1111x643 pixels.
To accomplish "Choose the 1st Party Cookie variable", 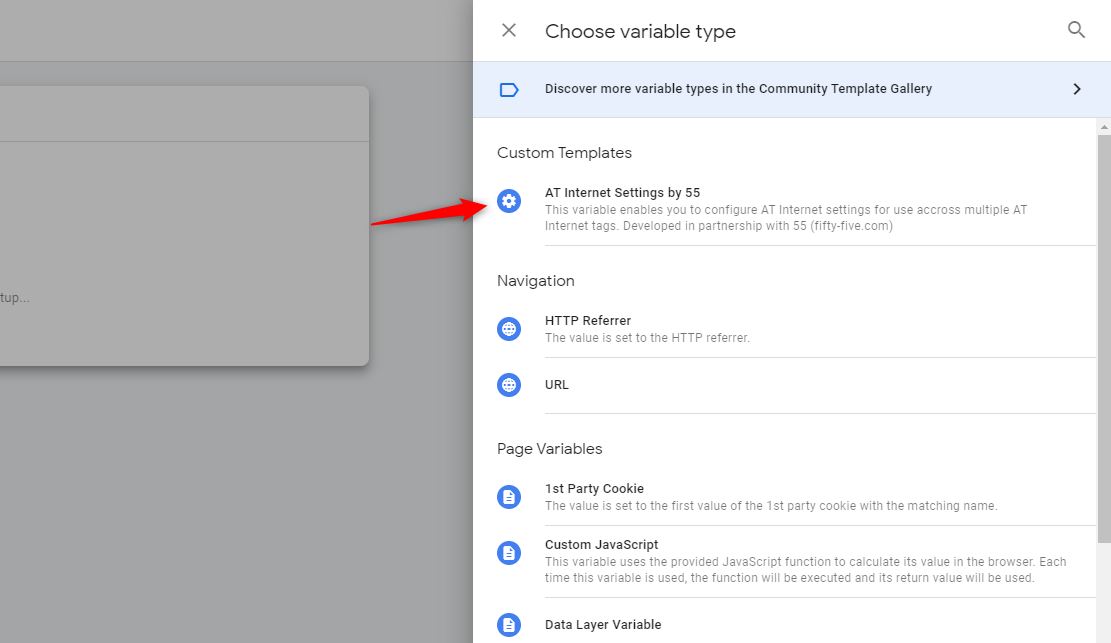I will [594, 489].
